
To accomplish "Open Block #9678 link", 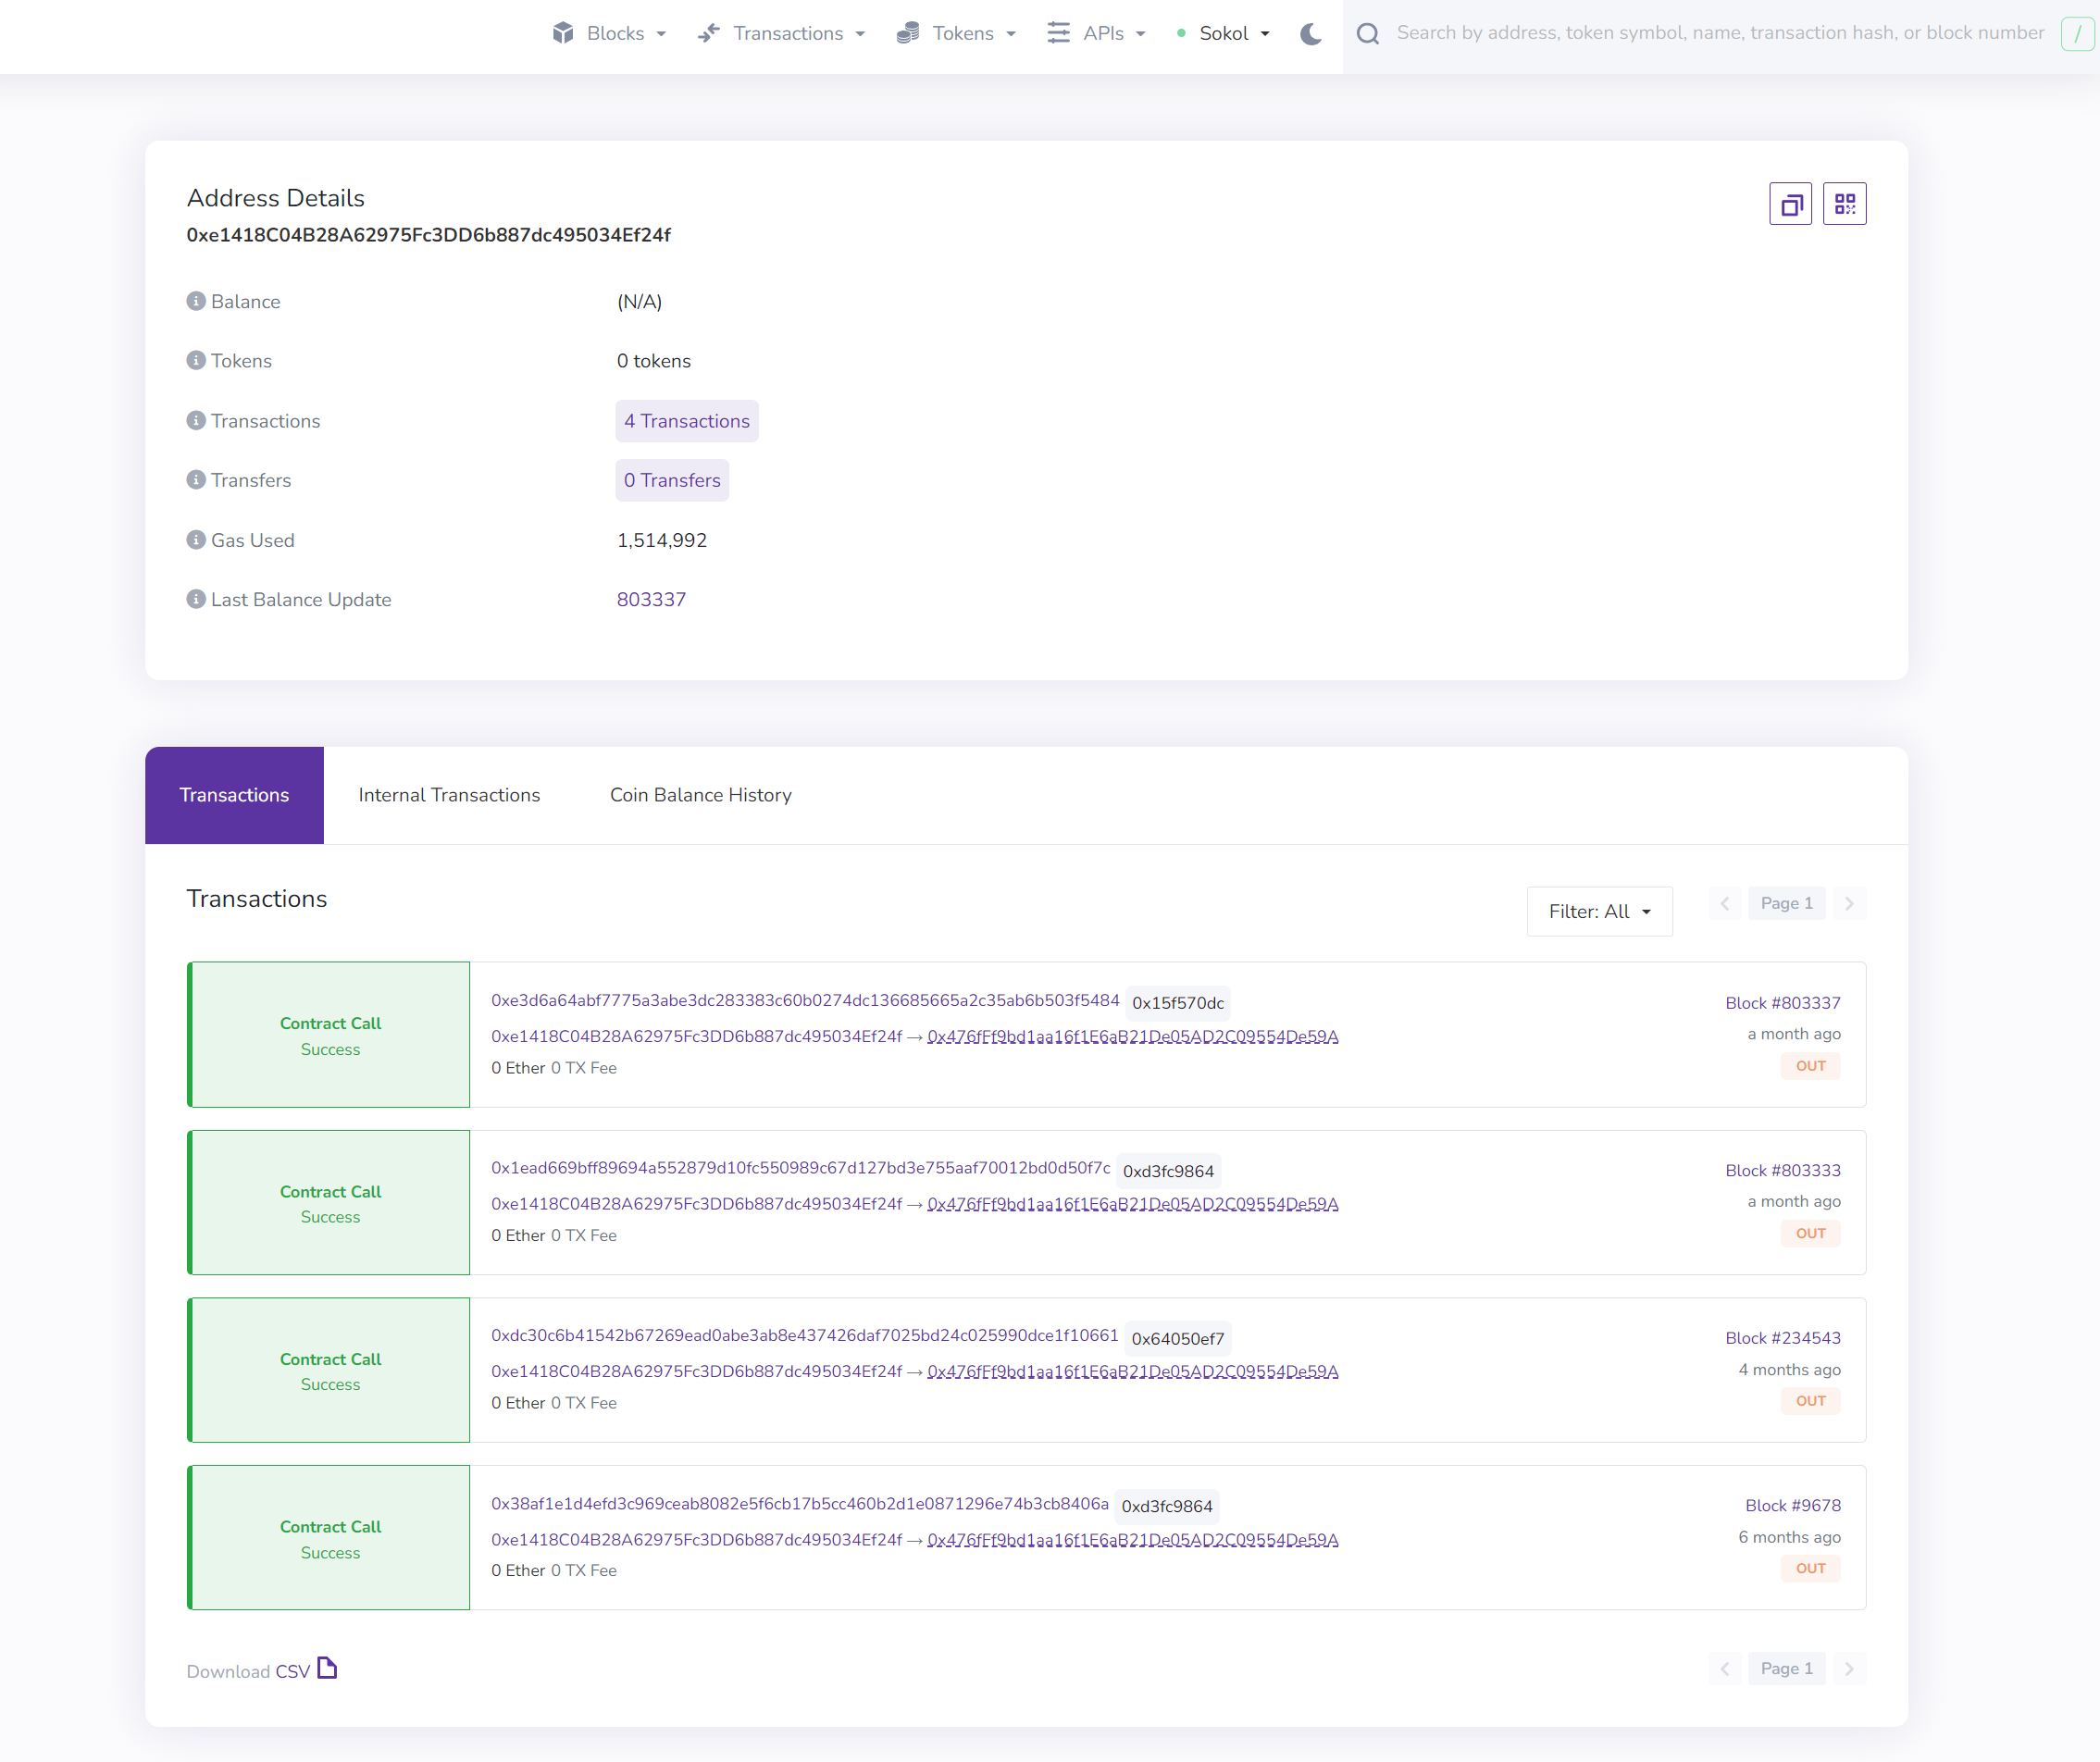I will 1793,1506.
